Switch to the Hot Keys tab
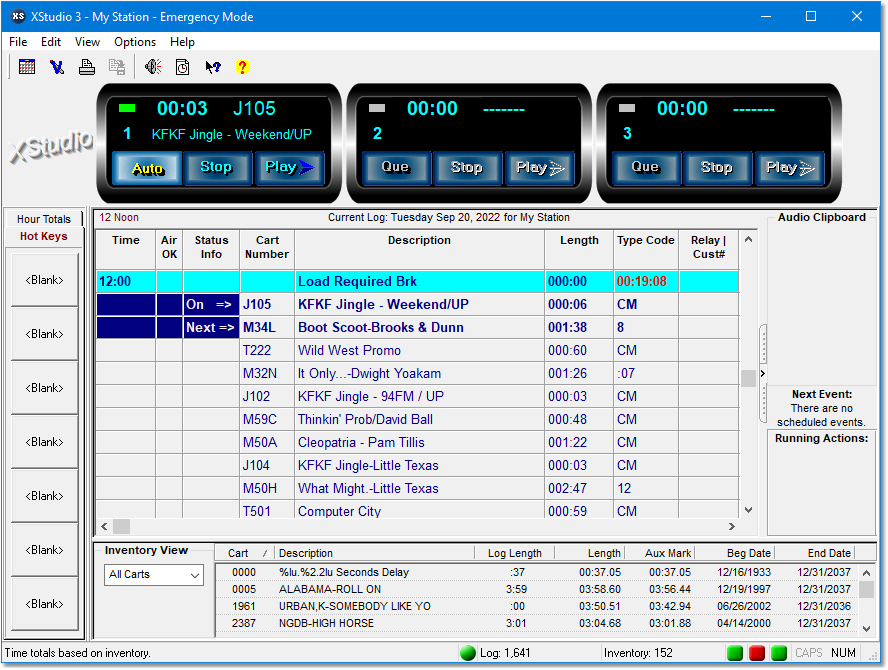 click(44, 236)
